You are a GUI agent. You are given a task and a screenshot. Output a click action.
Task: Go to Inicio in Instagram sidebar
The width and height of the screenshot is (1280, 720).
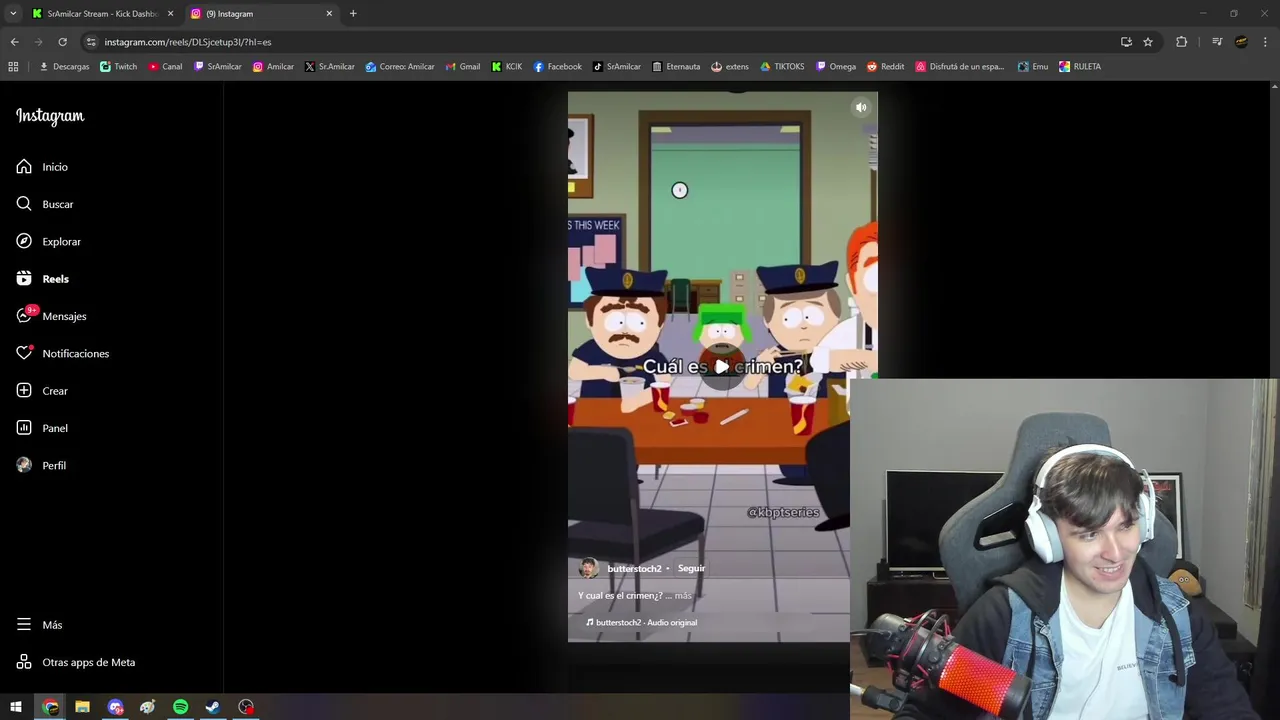[42, 167]
